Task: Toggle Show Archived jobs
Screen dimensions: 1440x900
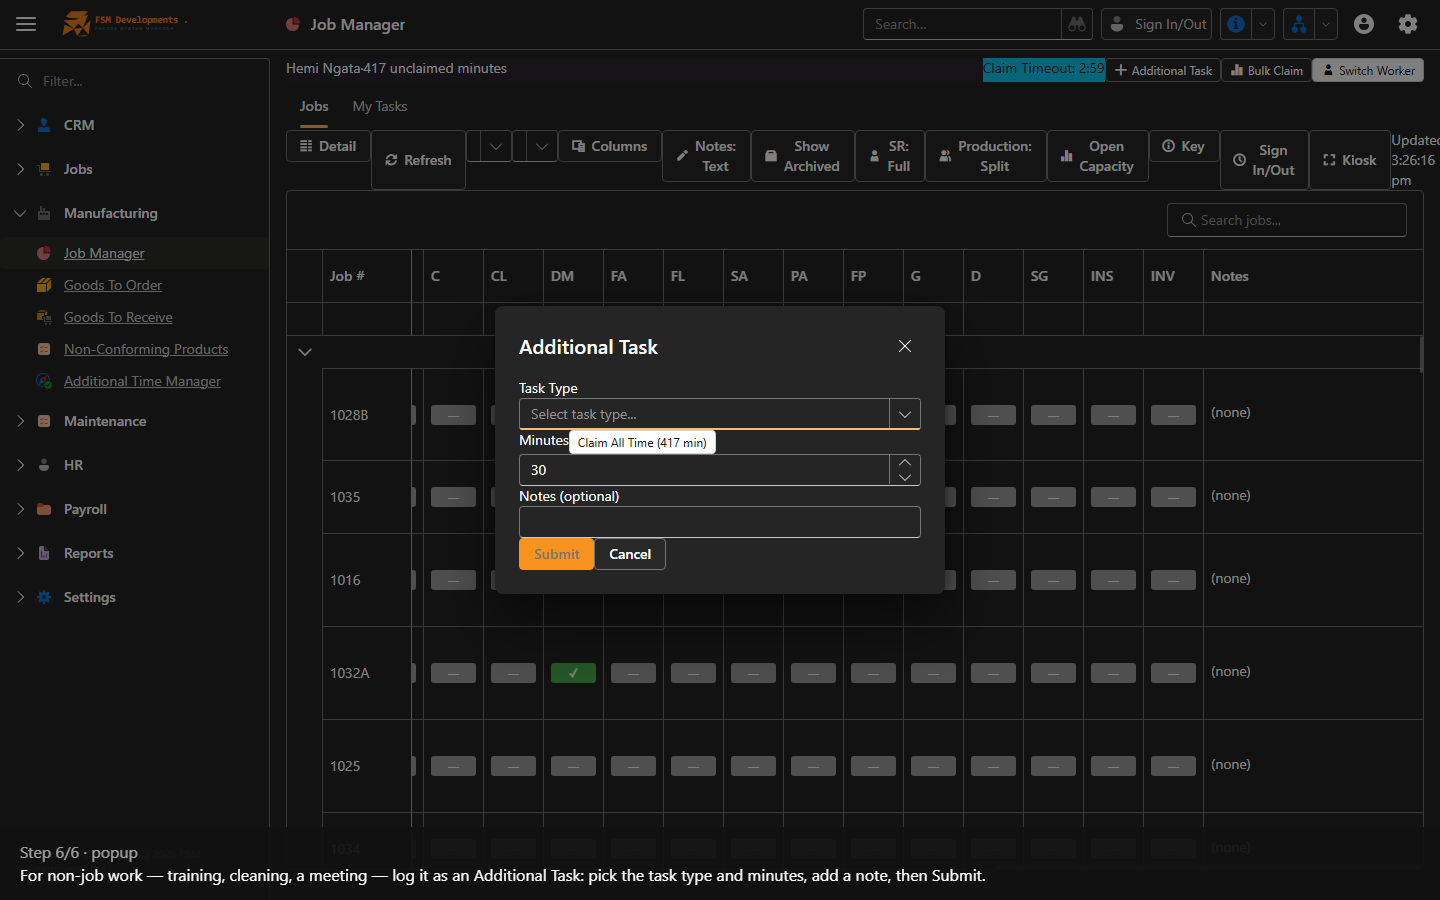Action: coord(802,156)
